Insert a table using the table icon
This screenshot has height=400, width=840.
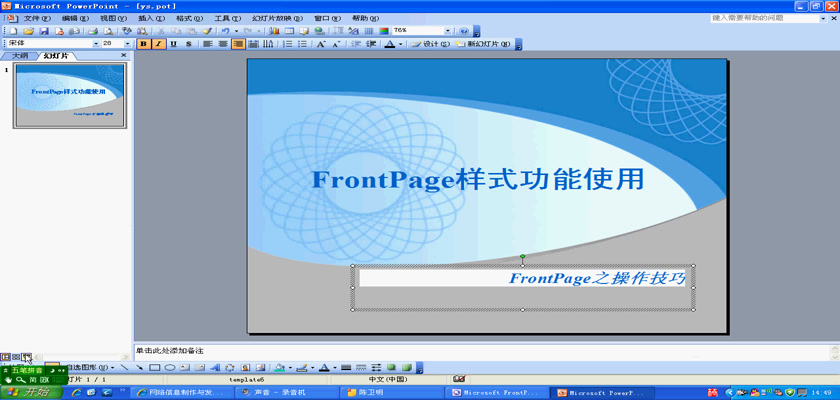289,31
